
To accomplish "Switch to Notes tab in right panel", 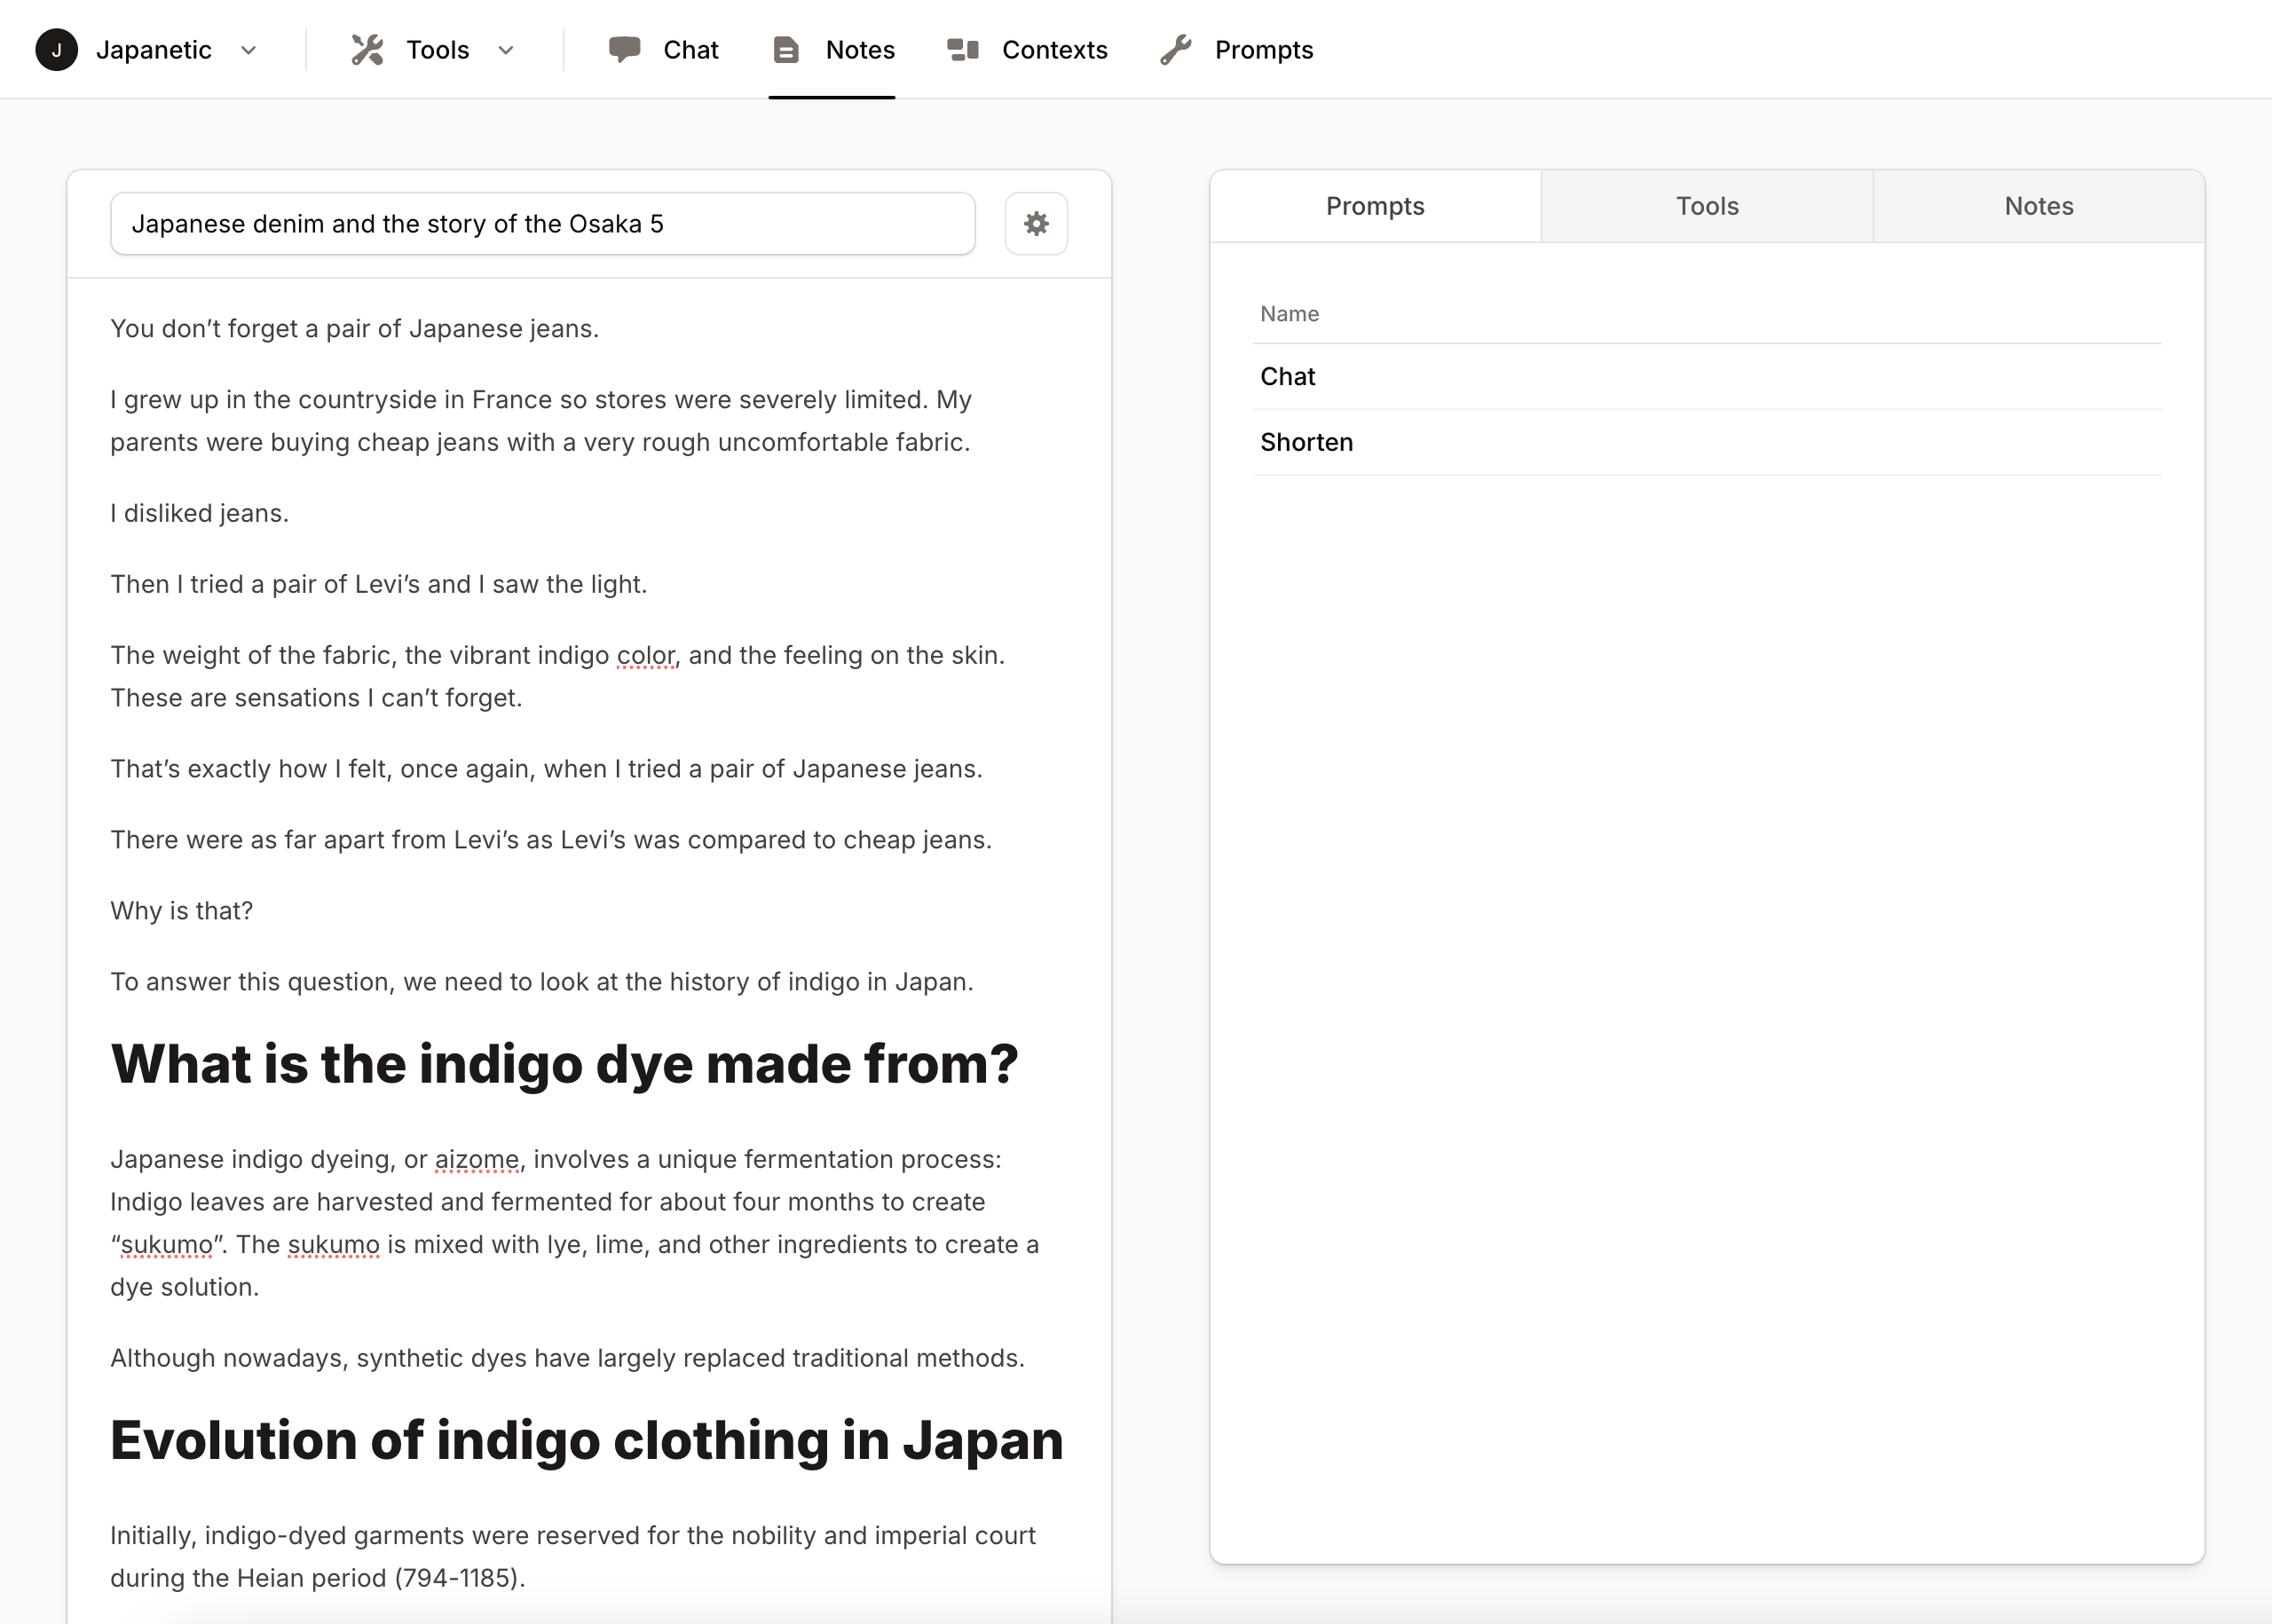I will click(2037, 204).
